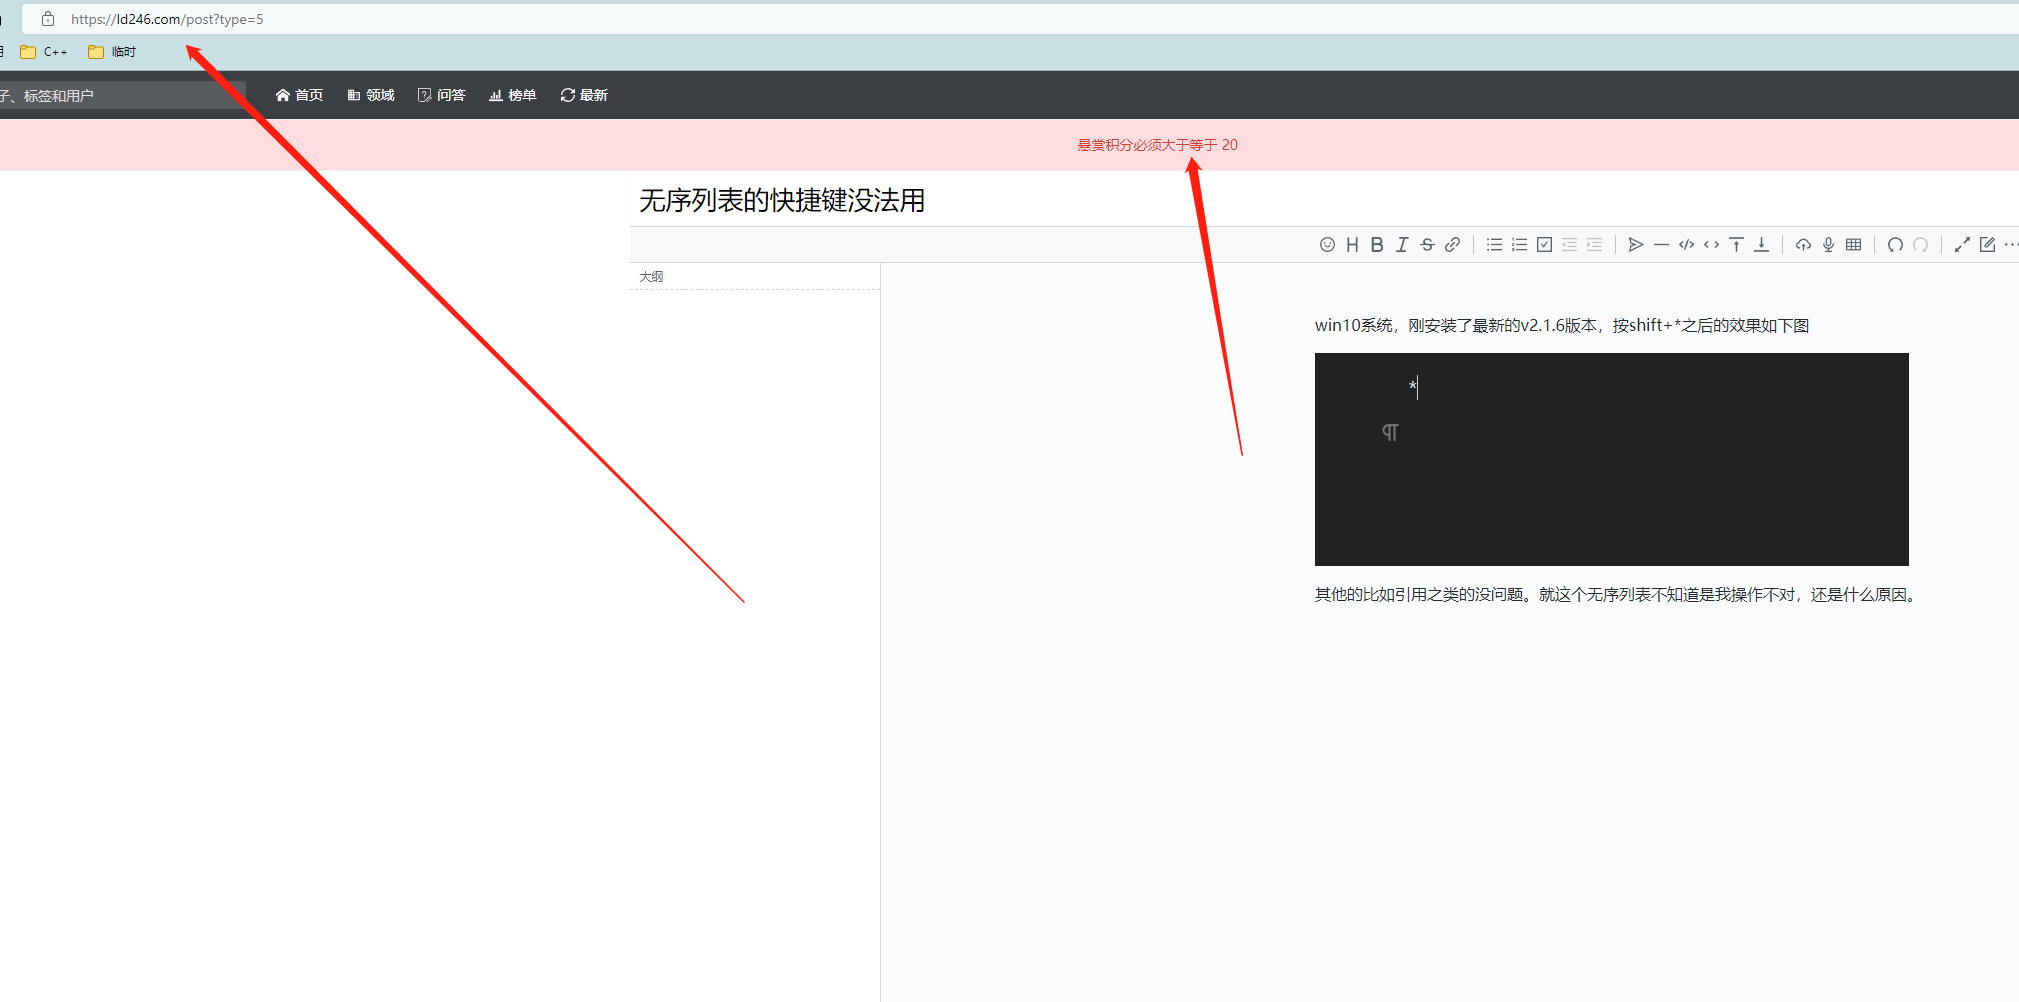Switch editor preview mode with the edit icon
The width and height of the screenshot is (2019, 1002).
(1985, 244)
